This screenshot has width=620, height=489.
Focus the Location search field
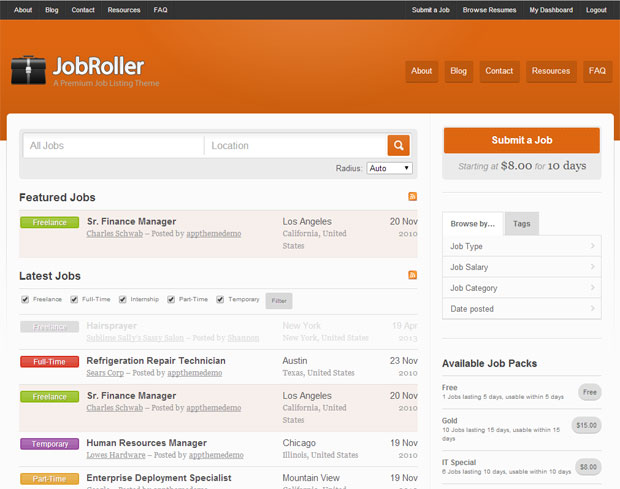[x=296, y=145]
